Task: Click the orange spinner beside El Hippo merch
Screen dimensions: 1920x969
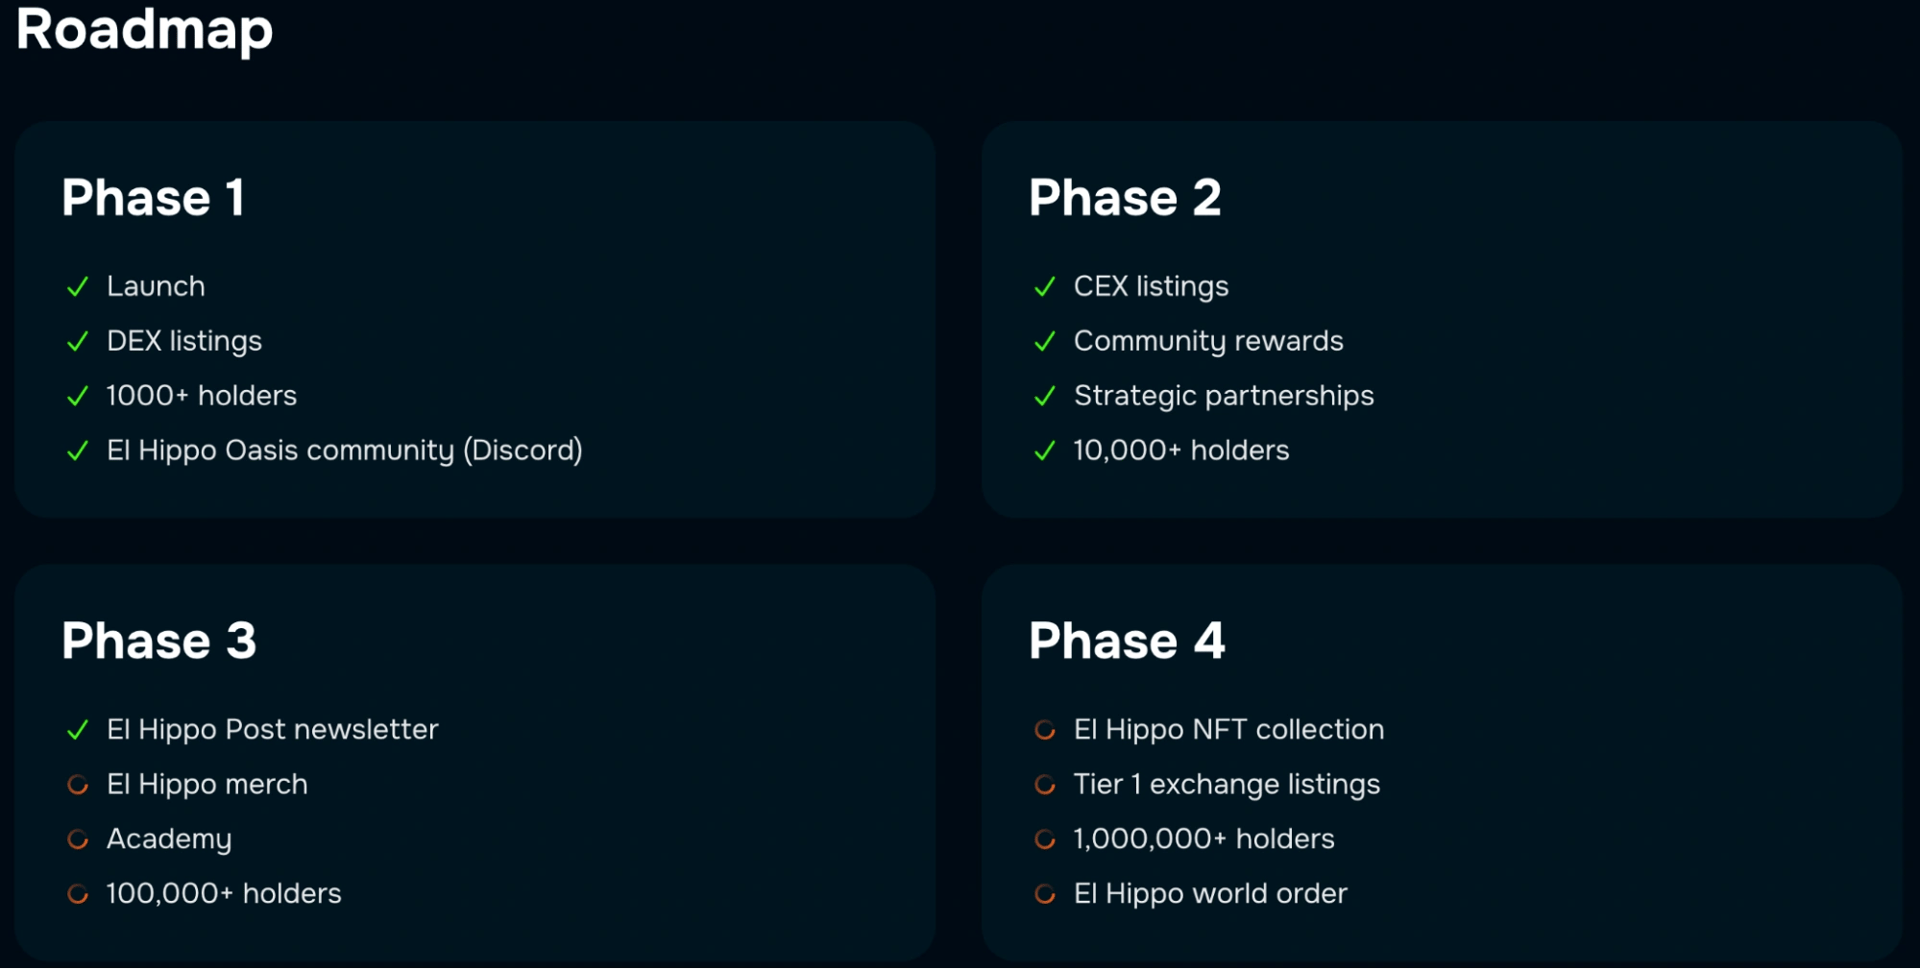Action: point(78,785)
